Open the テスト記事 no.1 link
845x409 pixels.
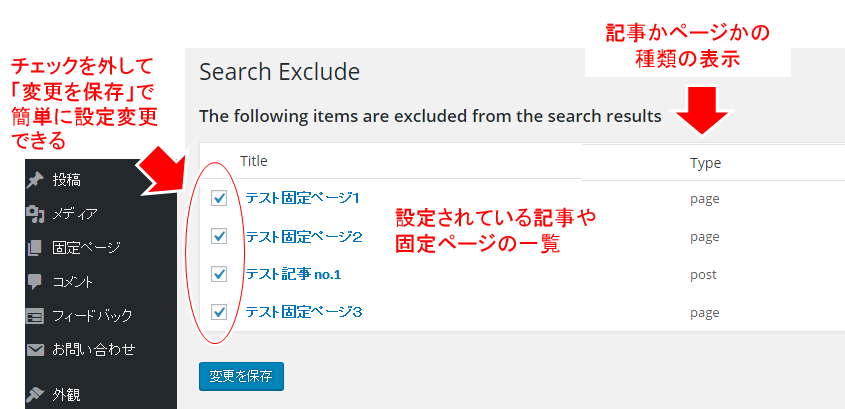(294, 274)
